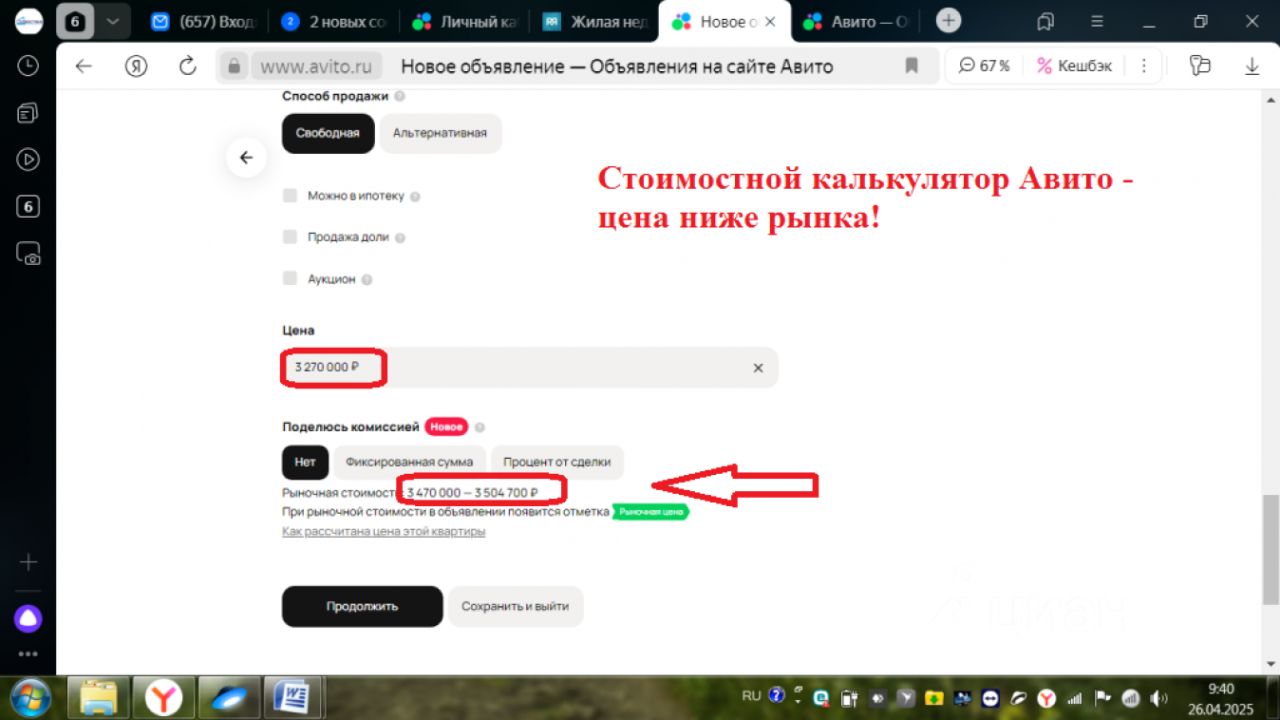Screen dimensions: 1280x720
Task: Reload the page with the refresh icon
Action: coord(187,66)
